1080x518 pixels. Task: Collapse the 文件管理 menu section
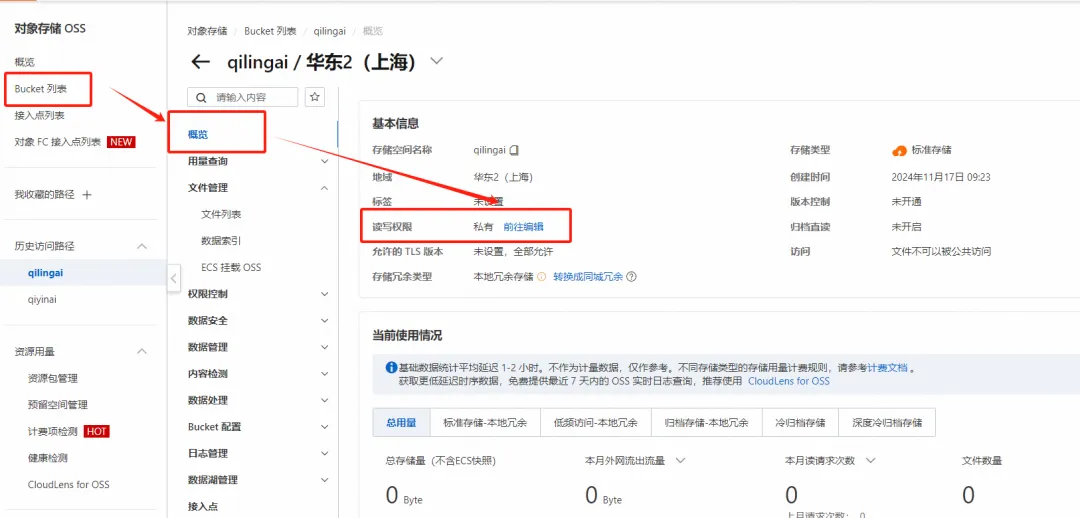click(x=325, y=187)
